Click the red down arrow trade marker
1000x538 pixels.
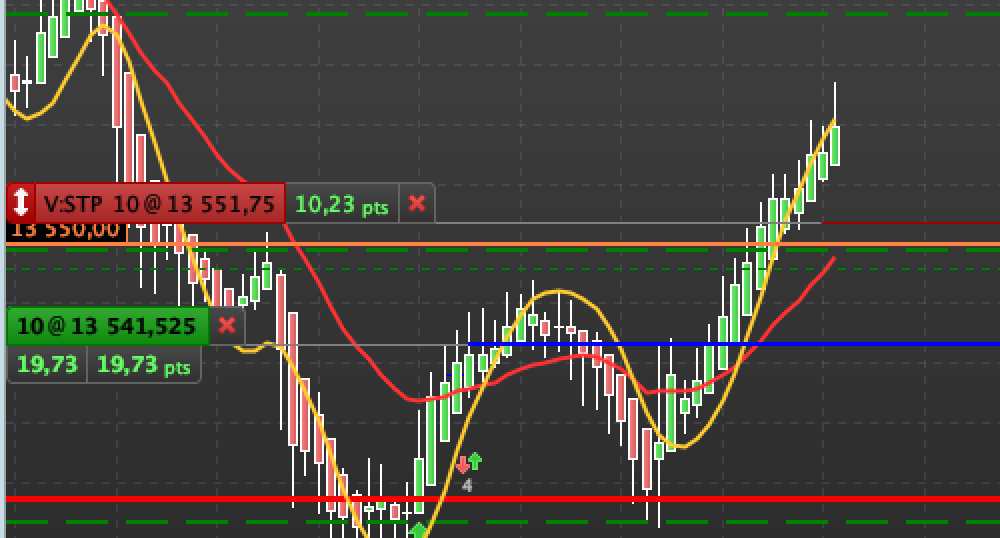[462, 465]
